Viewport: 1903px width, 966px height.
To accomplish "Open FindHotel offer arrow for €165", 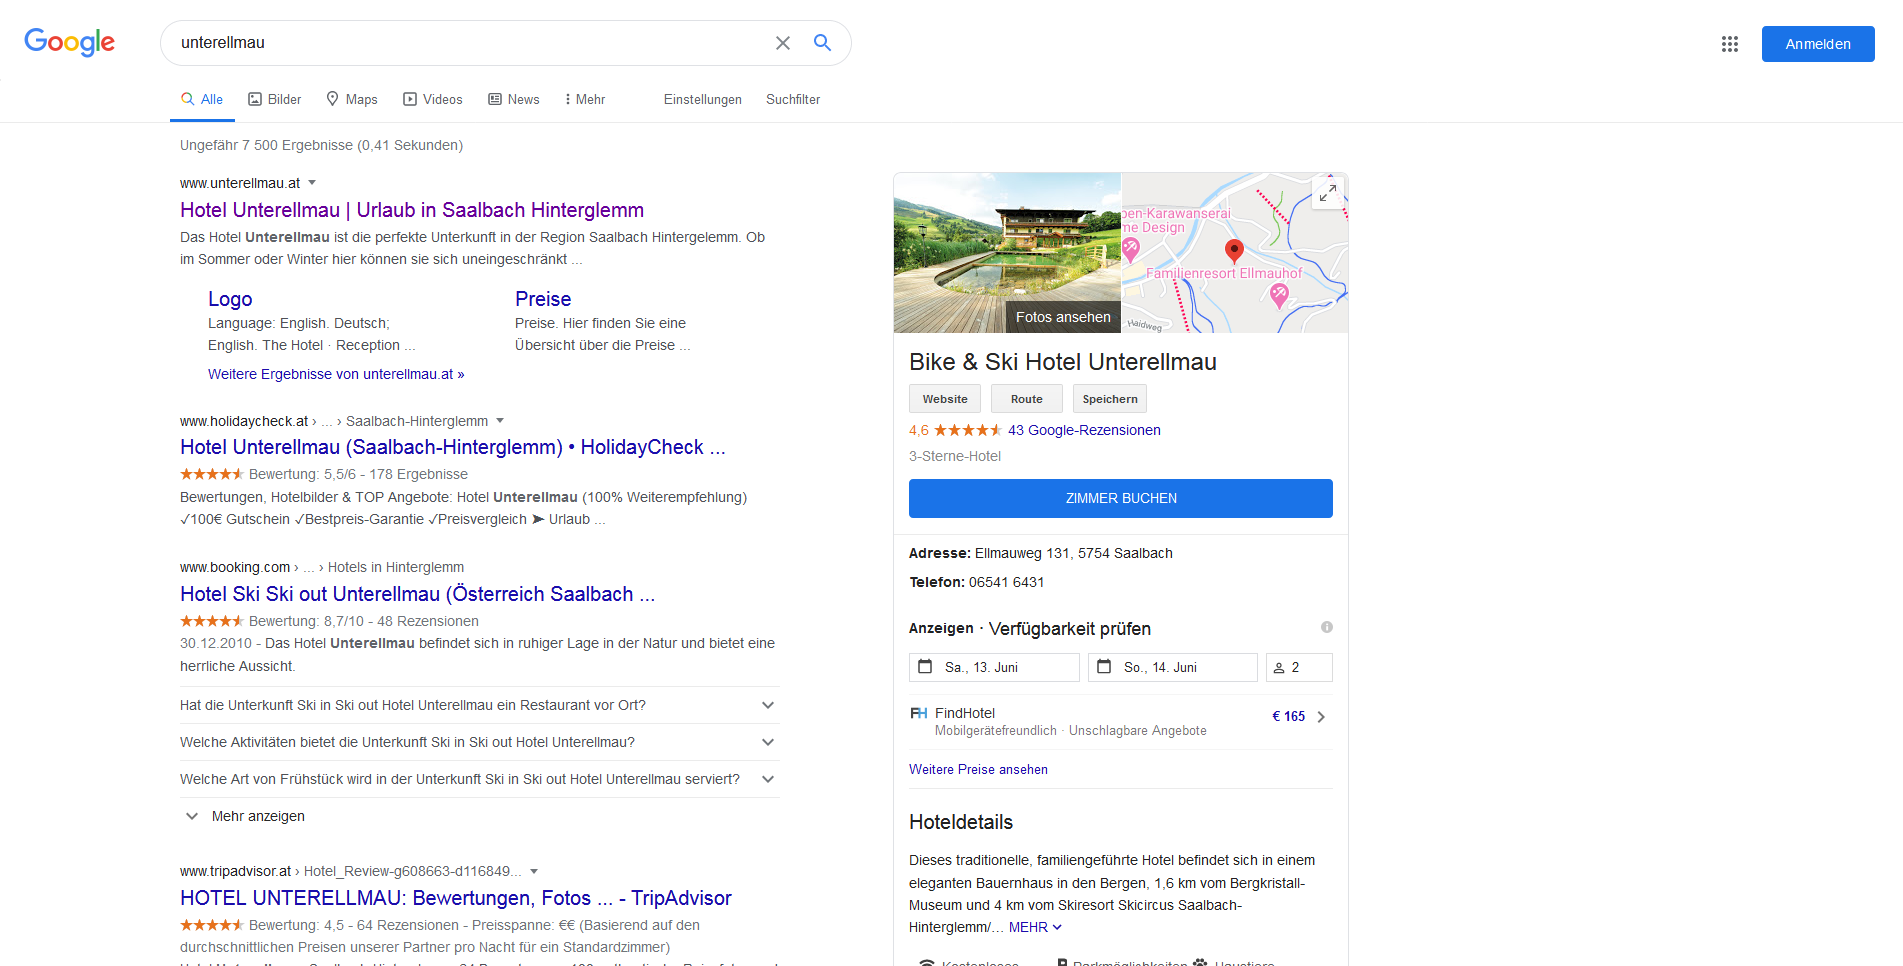I will (1321, 717).
